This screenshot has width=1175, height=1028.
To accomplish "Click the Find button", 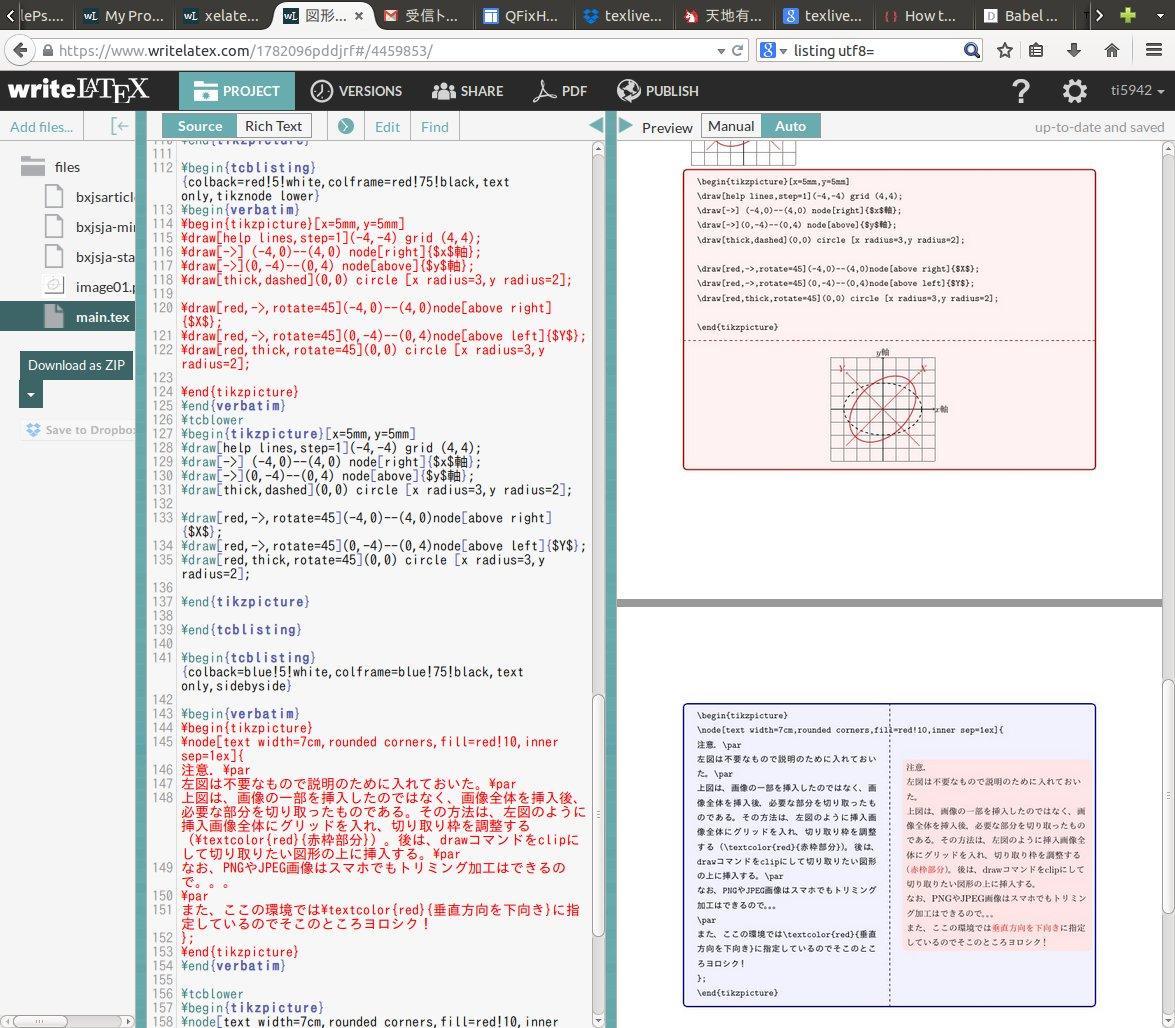I will 435,127.
